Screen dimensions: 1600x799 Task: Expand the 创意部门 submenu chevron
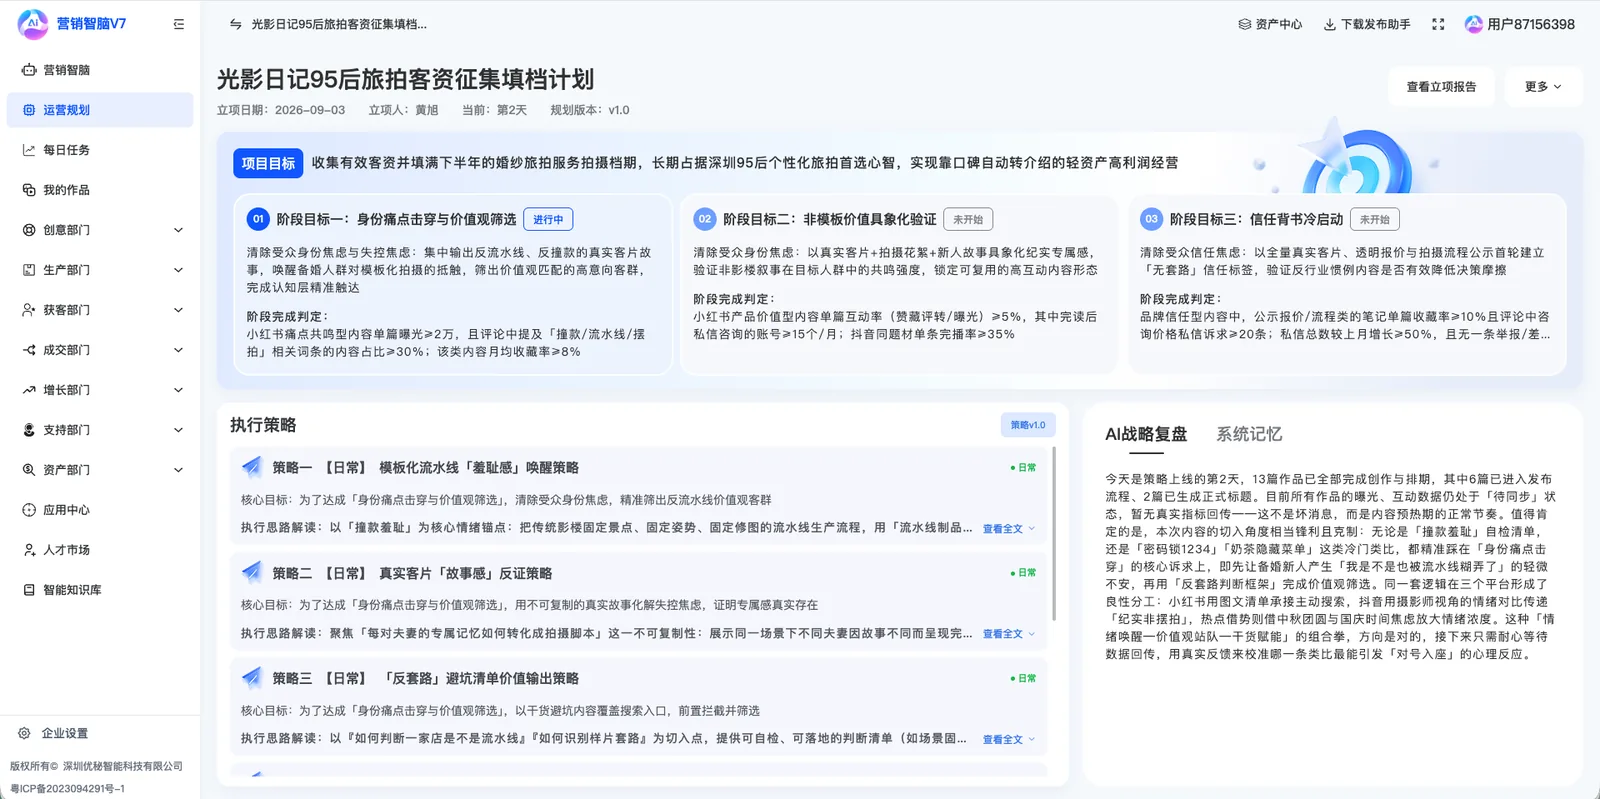click(179, 230)
